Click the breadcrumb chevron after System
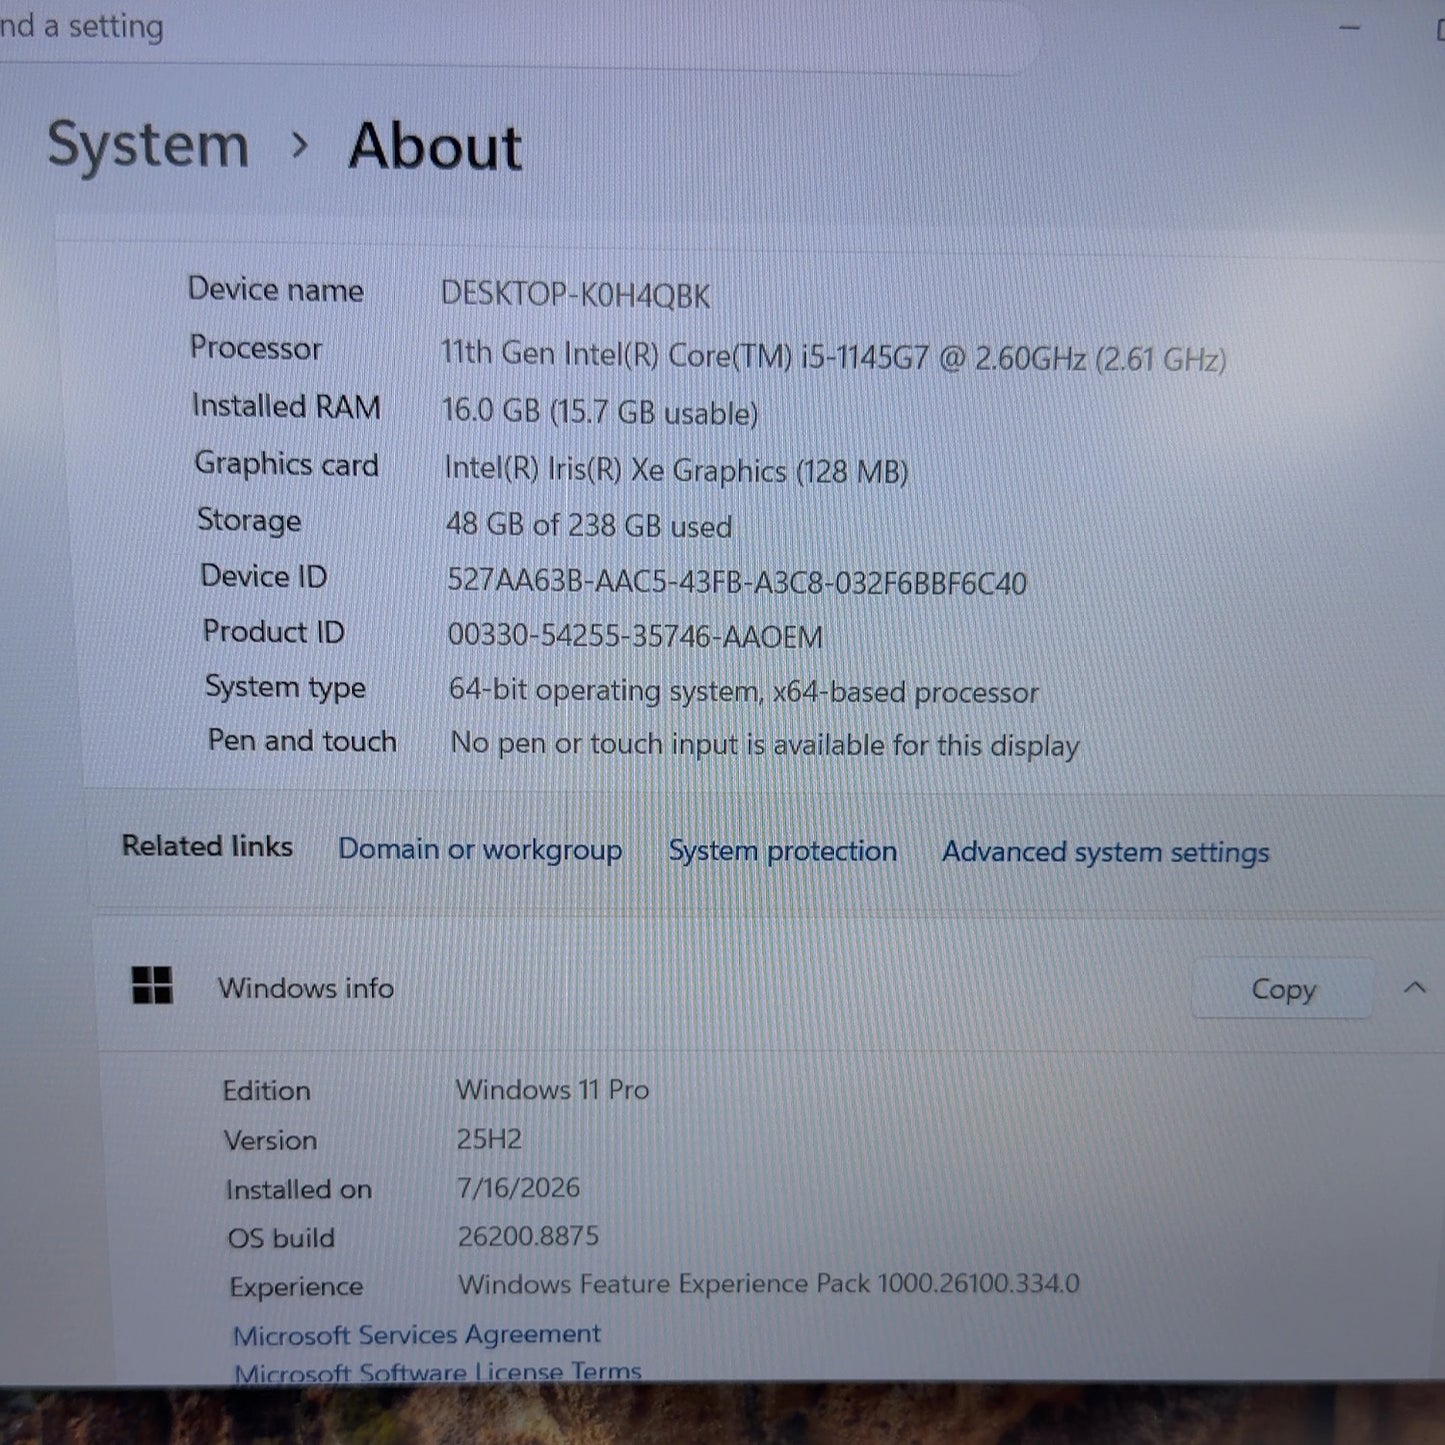 coord(299,146)
